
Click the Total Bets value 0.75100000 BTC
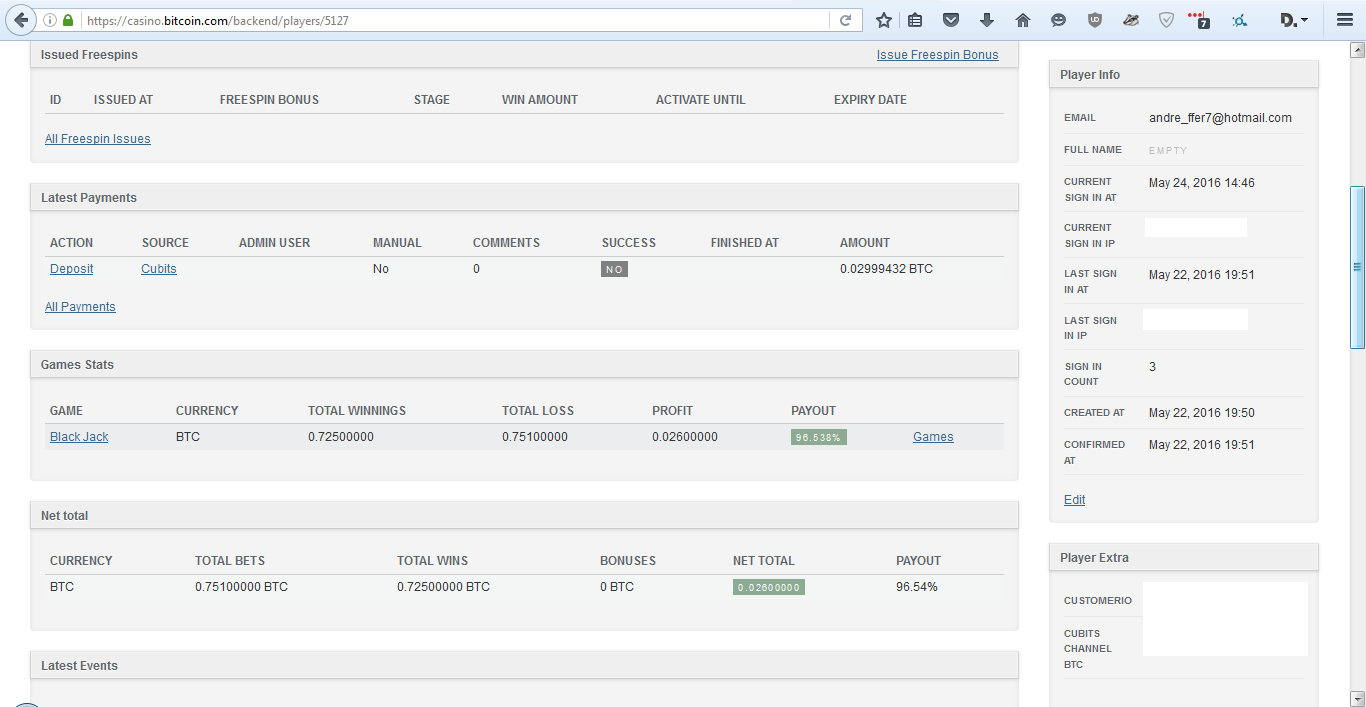pos(241,587)
